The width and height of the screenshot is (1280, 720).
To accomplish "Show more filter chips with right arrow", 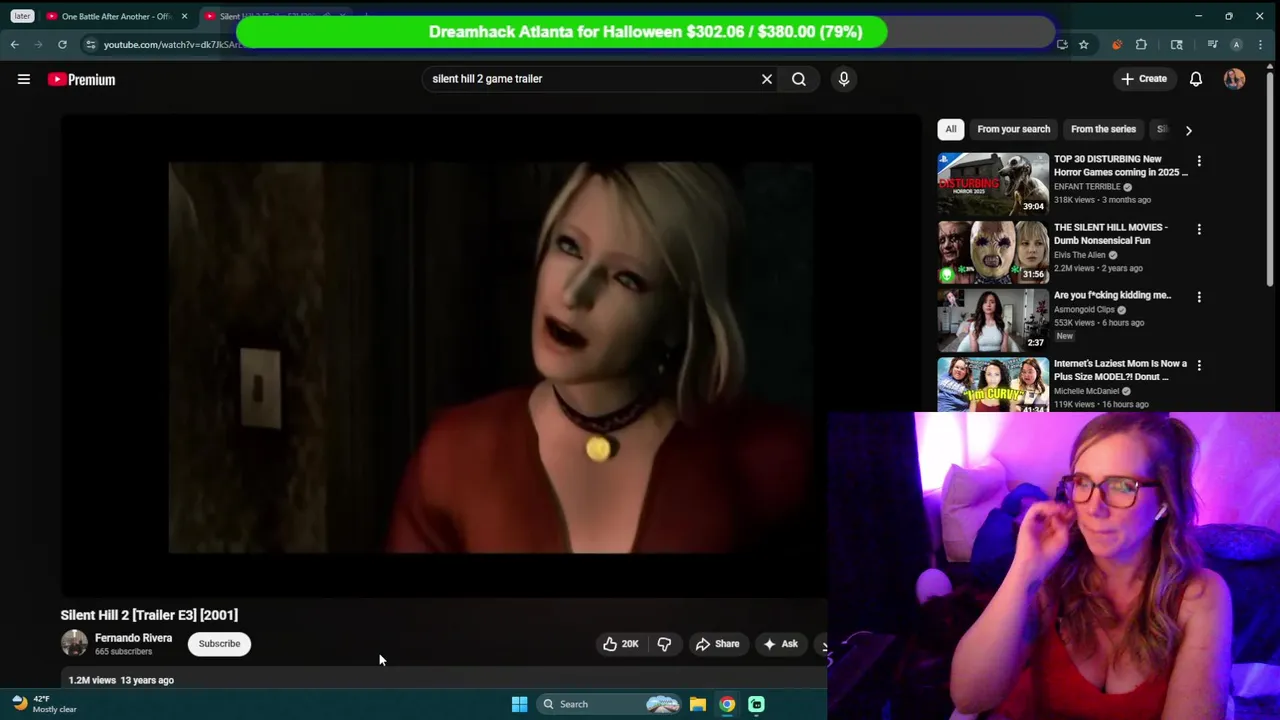I will (x=1188, y=130).
